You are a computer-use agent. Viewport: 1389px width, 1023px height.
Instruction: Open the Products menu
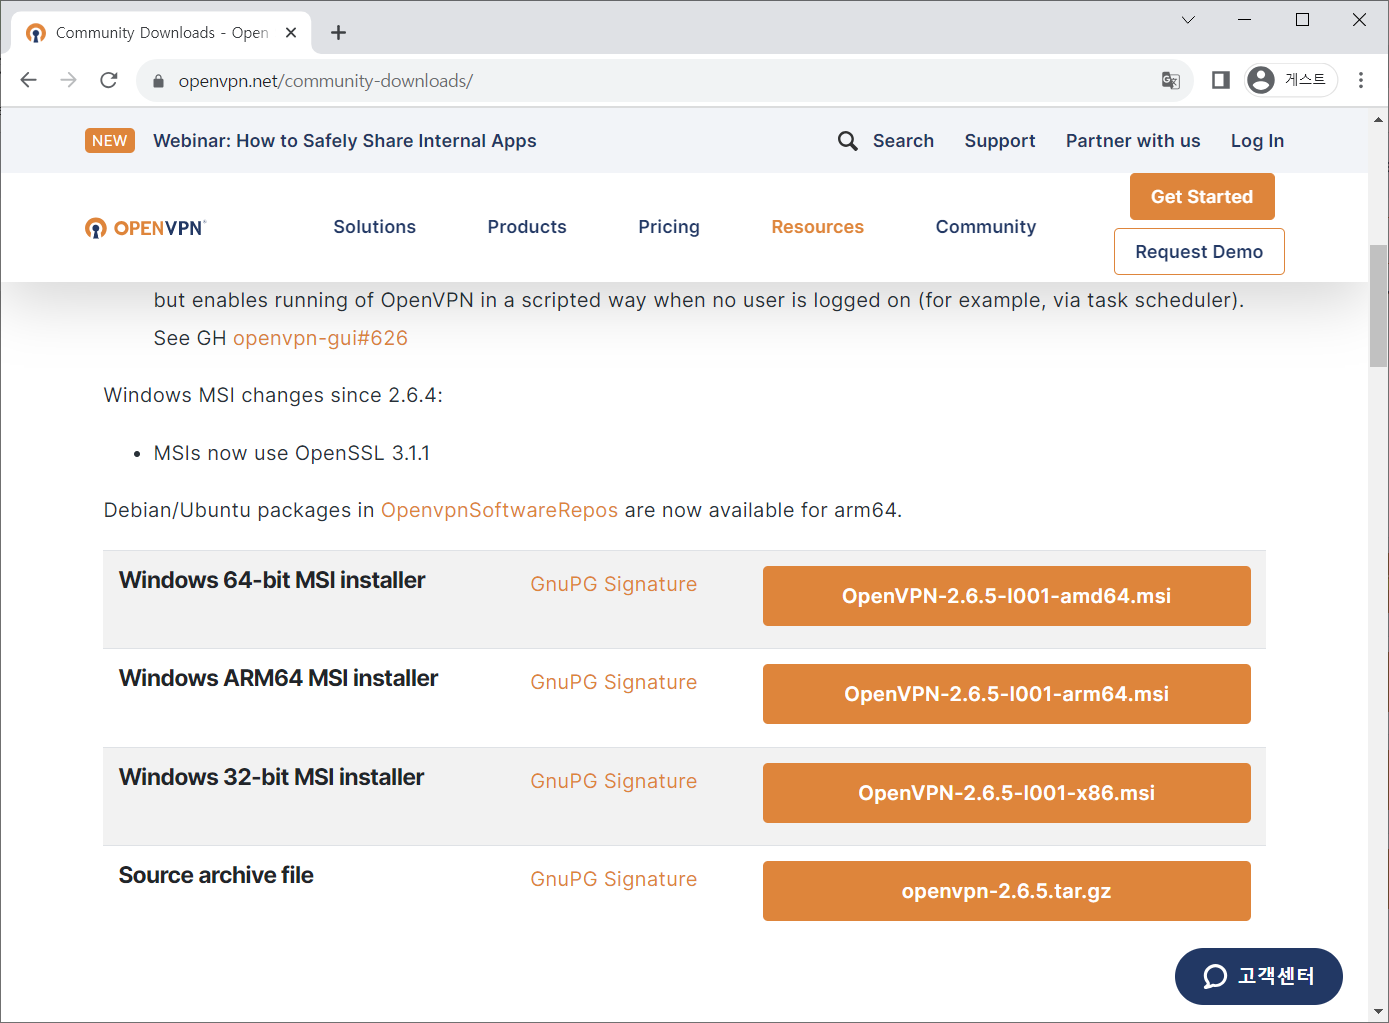click(x=527, y=227)
